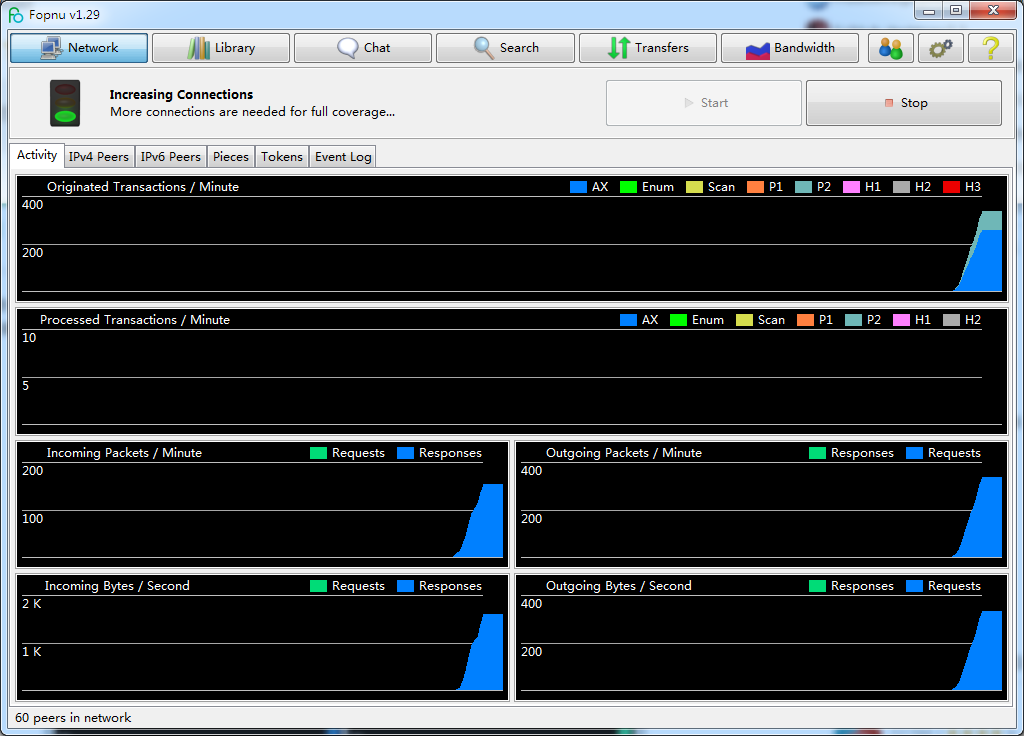This screenshot has height=736, width=1024.
Task: Click P2 teal swatch in Processed Transactions legend
Action: pos(854,320)
